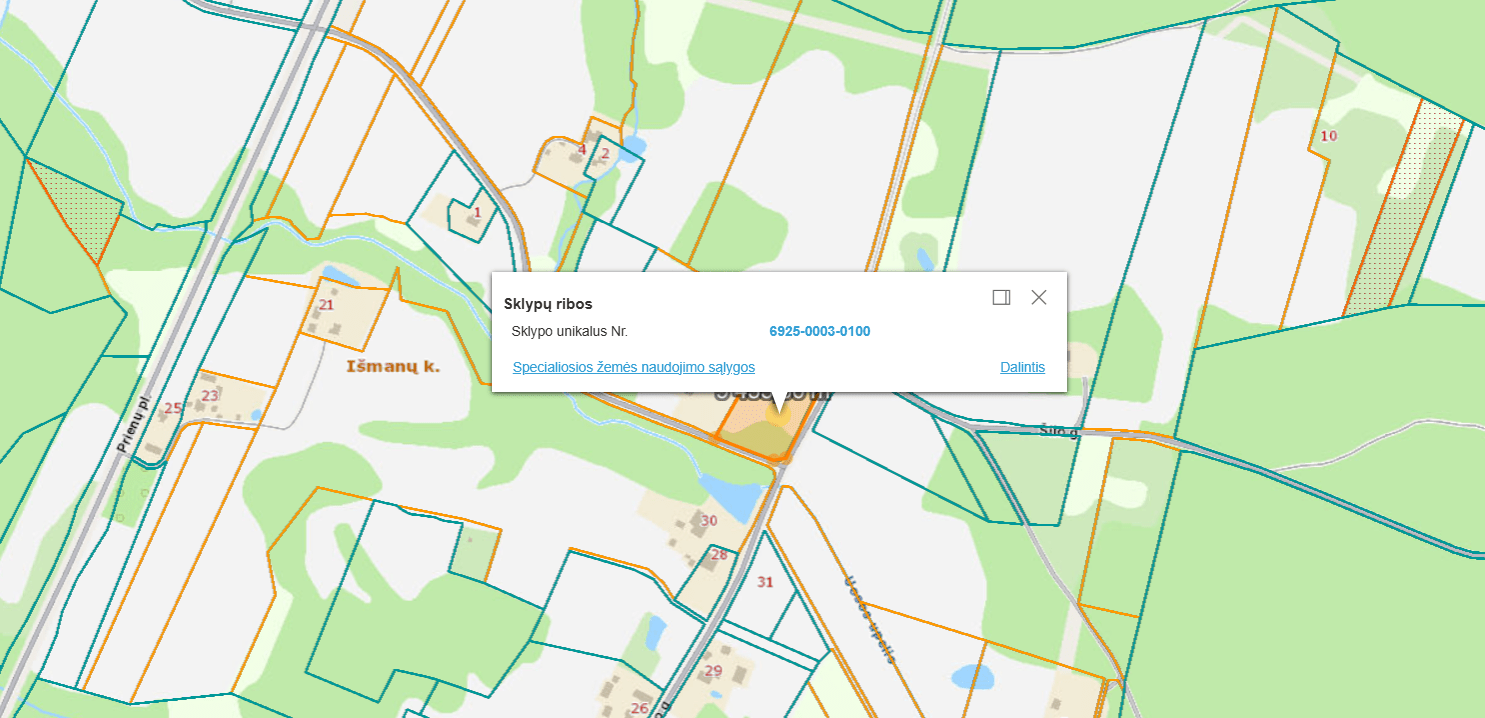
Task: Select the Sklypų ribos popup title
Action: (x=548, y=304)
